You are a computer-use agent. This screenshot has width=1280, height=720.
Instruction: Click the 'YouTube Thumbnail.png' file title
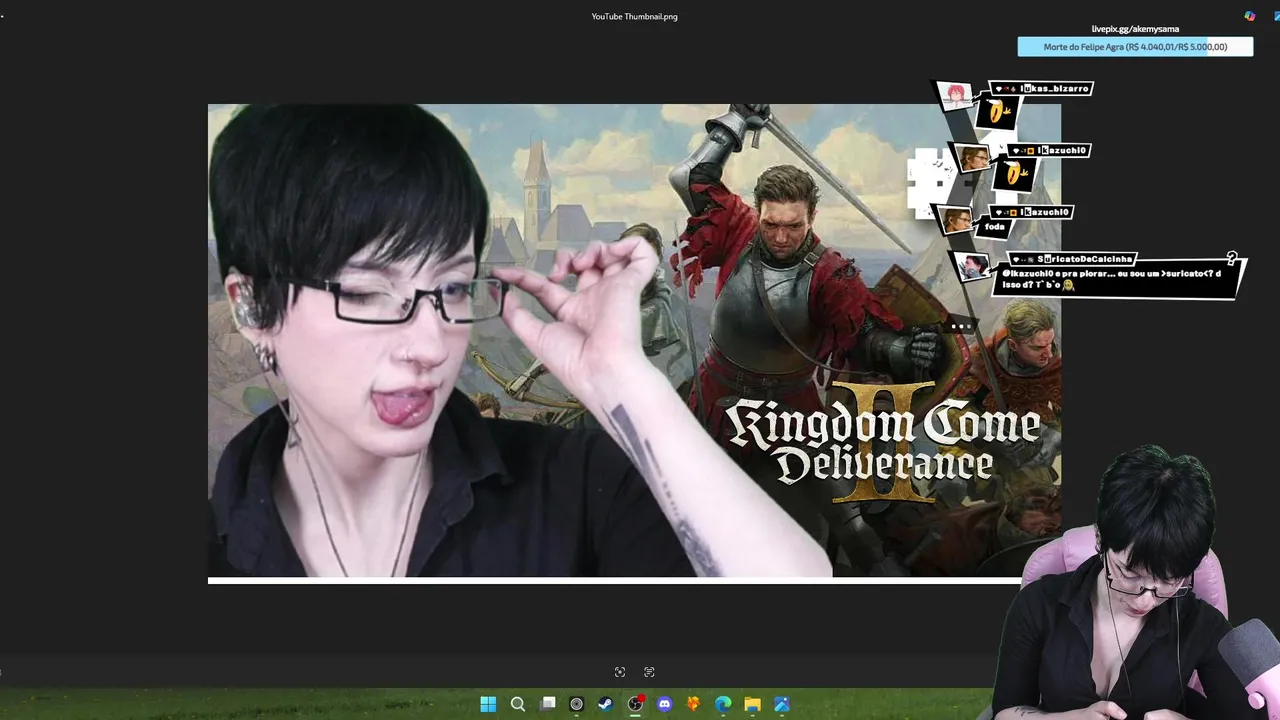click(634, 17)
